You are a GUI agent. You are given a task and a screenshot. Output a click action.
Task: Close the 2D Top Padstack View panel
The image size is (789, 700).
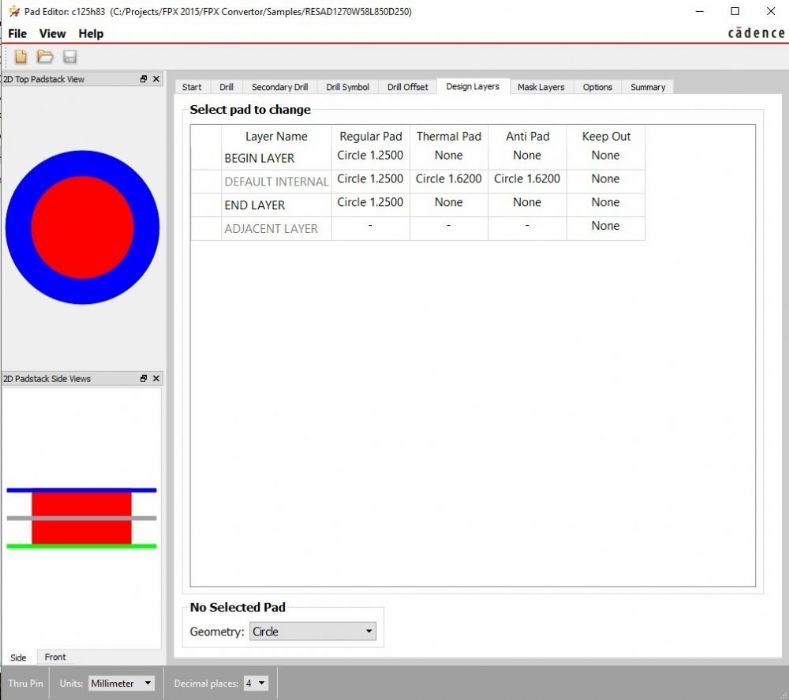[x=156, y=79]
